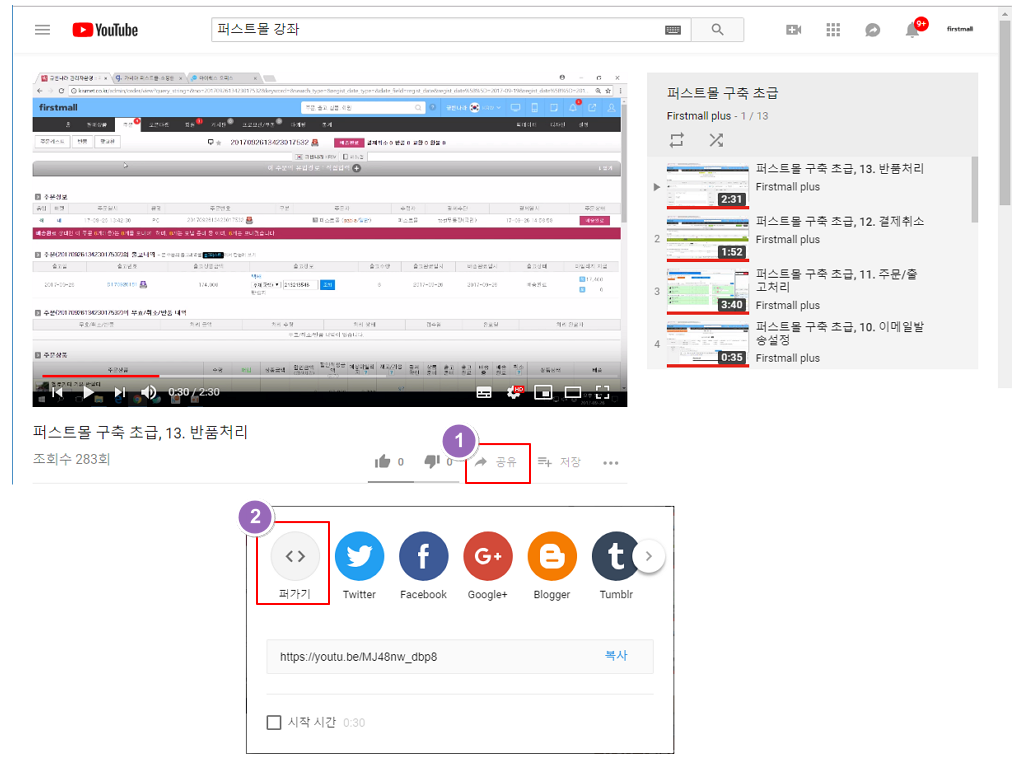Screen dimensions: 1026x773
Task: Open player settings gear
Action: pos(514,392)
